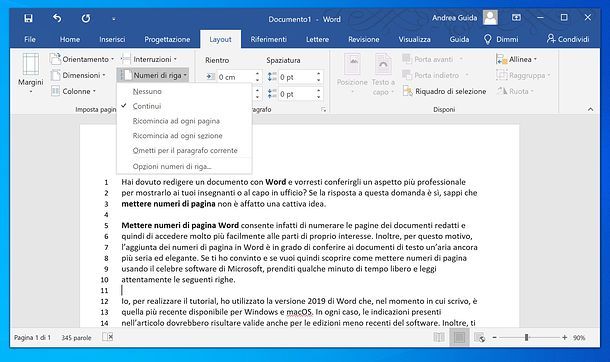The height and width of the screenshot is (362, 610).
Task: Collapse the ribbon with chevron arrow
Action: [x=591, y=109]
